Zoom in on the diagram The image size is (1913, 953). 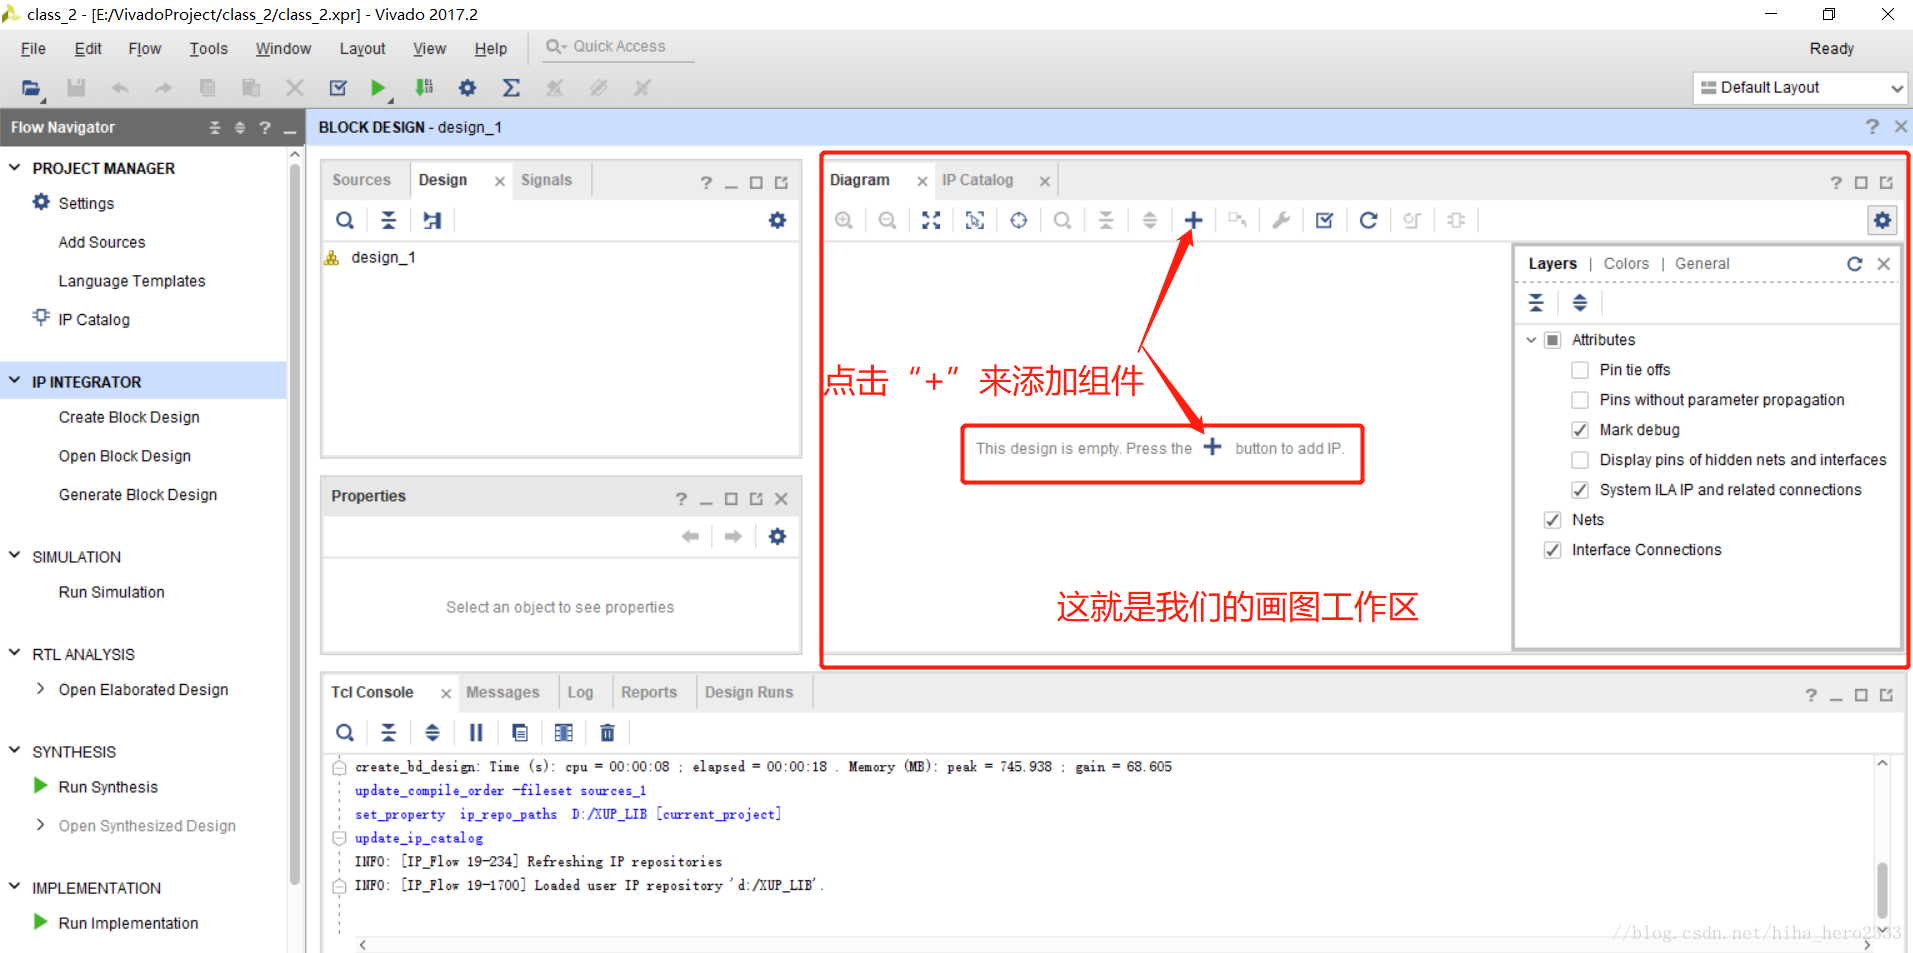pos(844,220)
